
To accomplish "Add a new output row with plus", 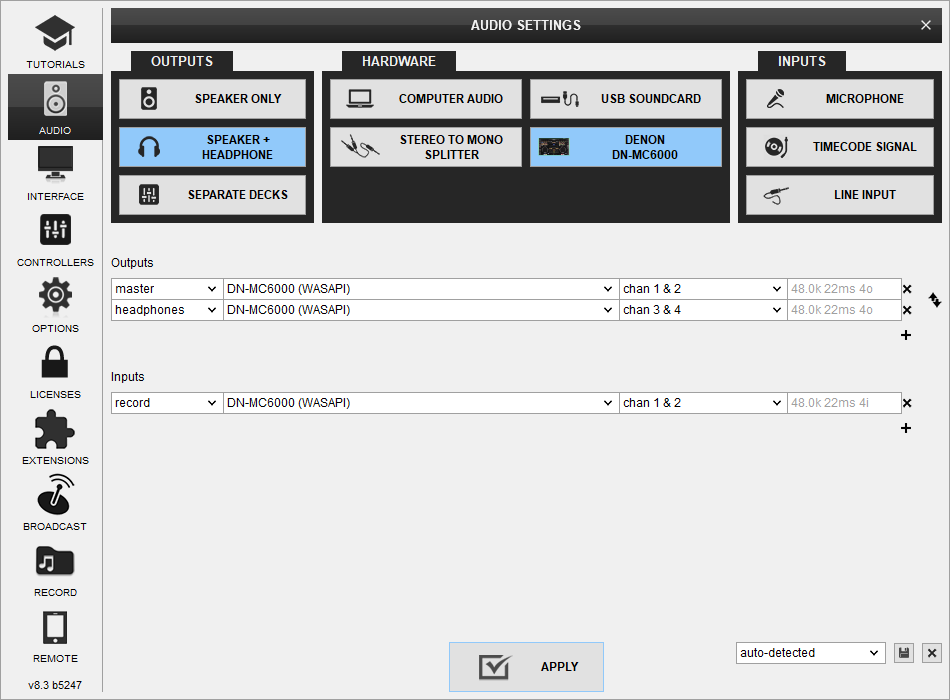I will click(x=906, y=335).
